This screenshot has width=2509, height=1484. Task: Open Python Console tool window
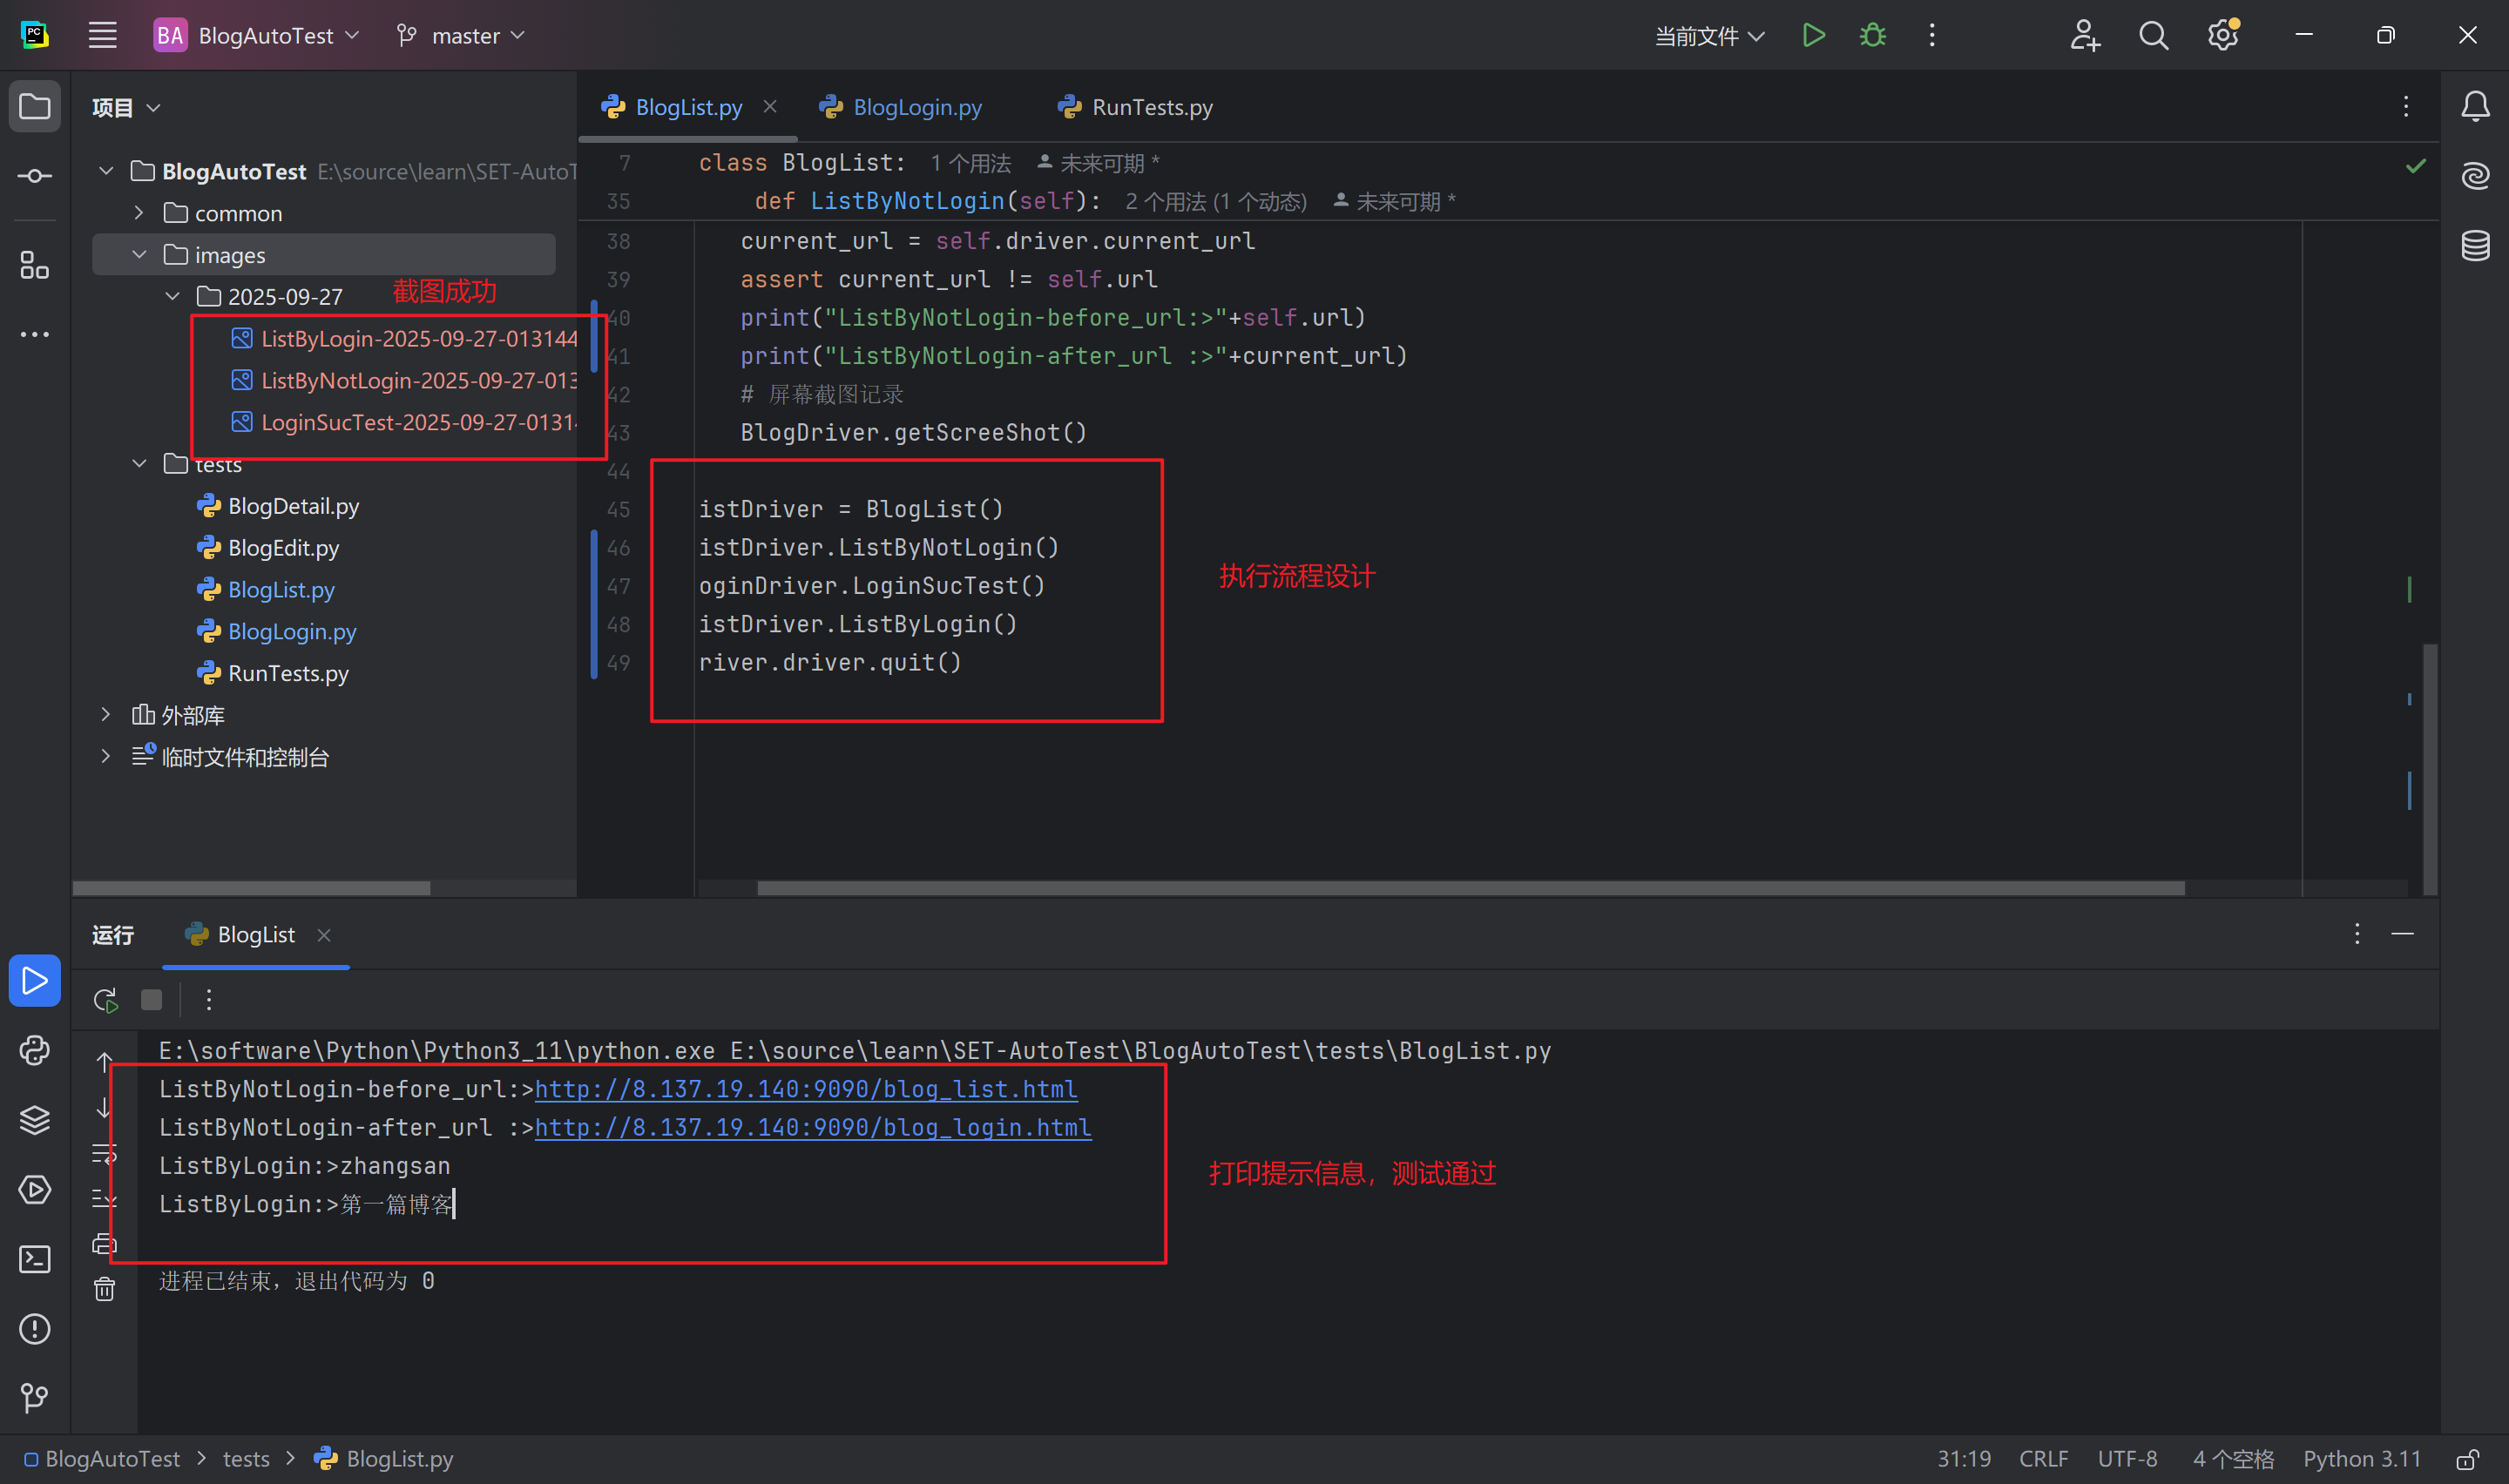[x=35, y=1050]
